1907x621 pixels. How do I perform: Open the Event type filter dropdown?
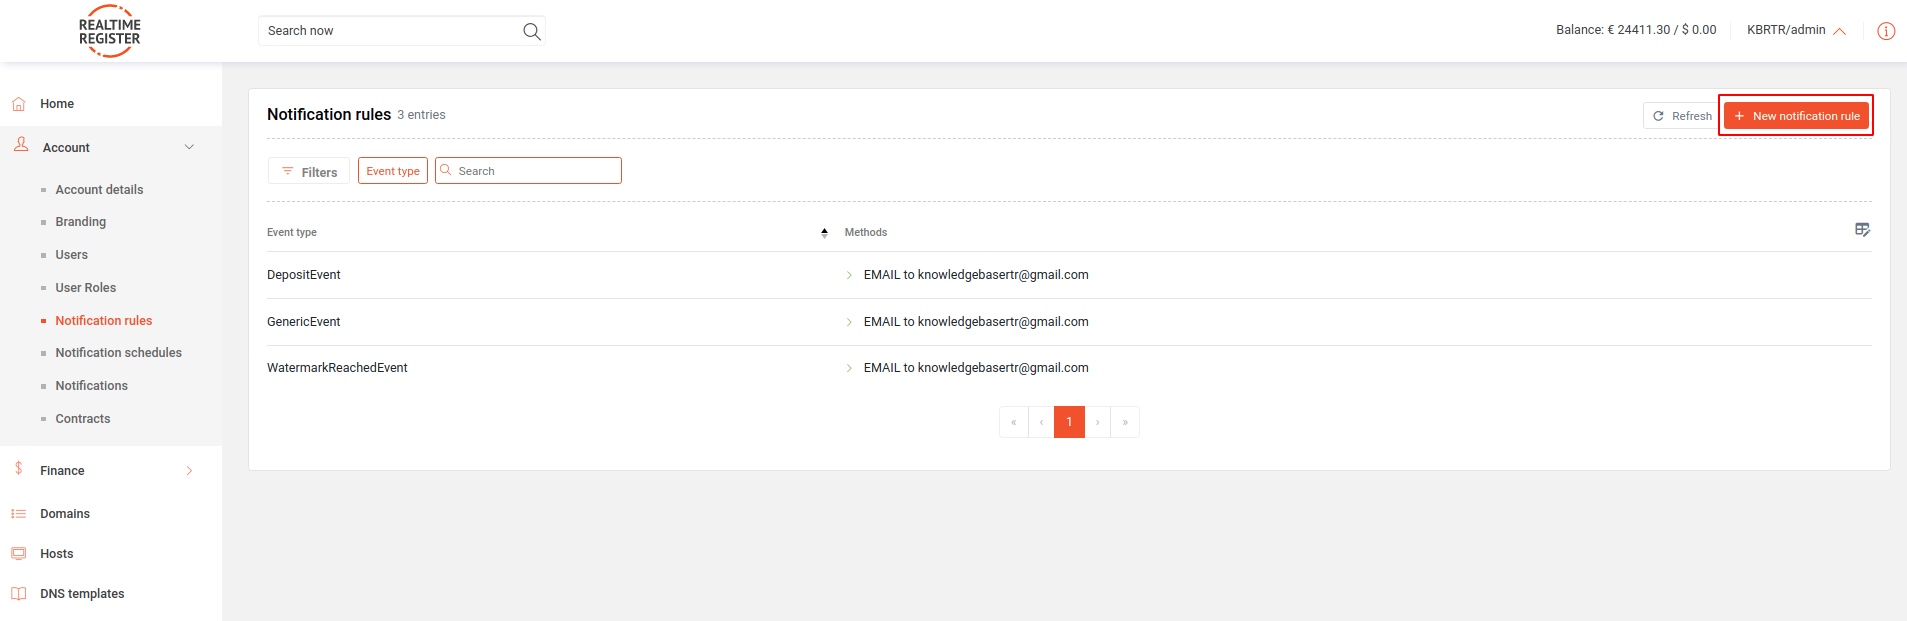point(393,171)
